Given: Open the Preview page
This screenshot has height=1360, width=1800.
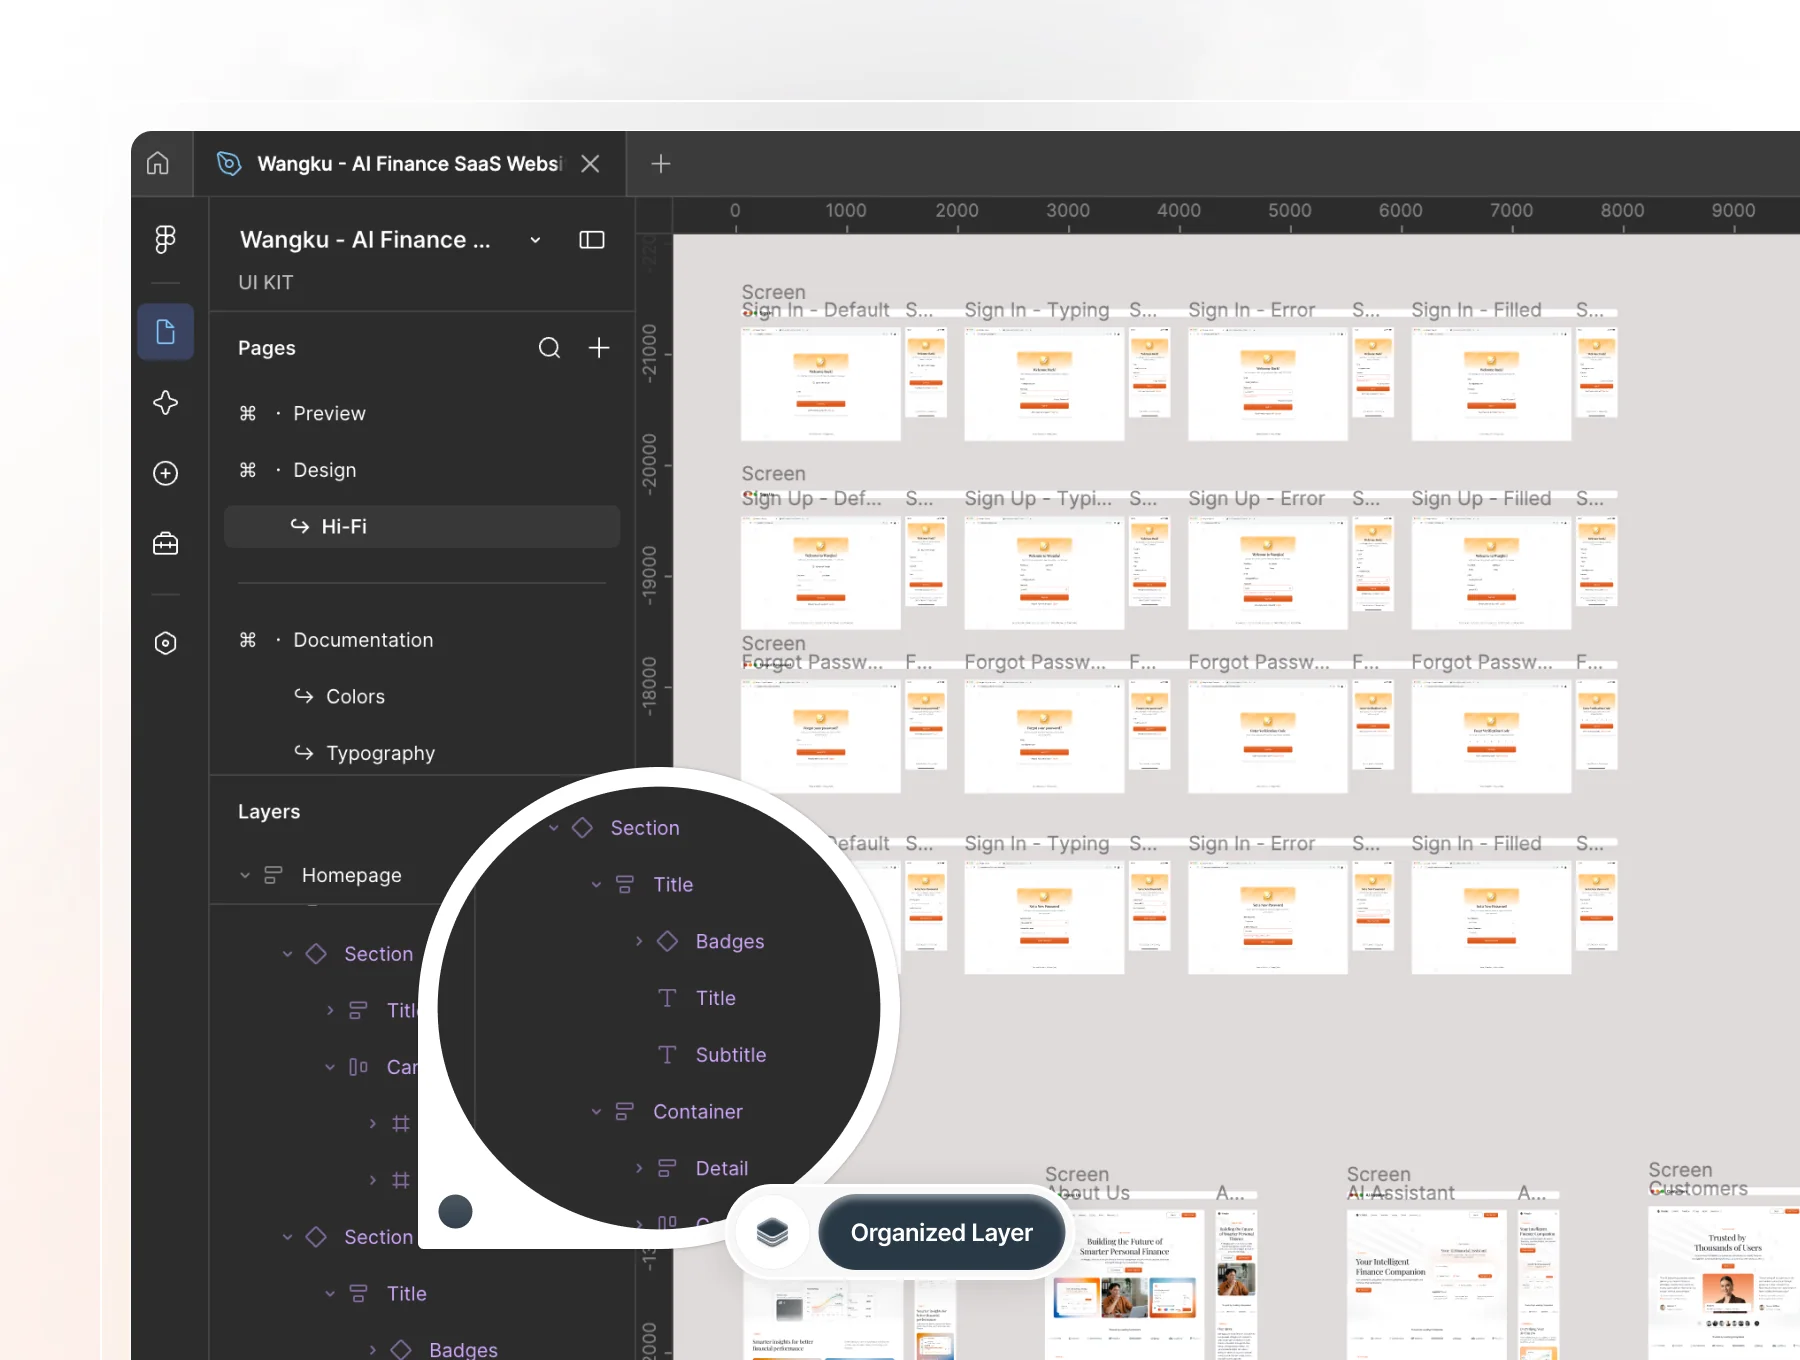Looking at the screenshot, I should [x=329, y=414].
